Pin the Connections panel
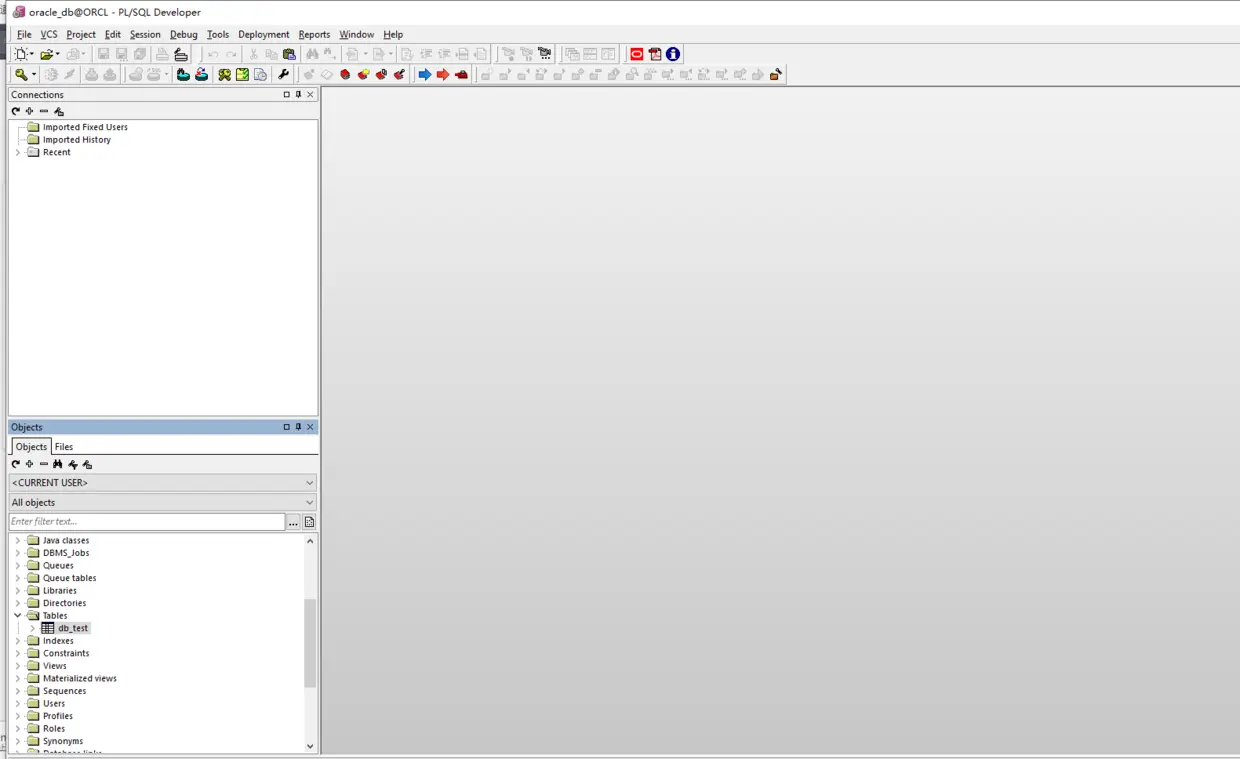The image size is (1240, 759). point(298,94)
